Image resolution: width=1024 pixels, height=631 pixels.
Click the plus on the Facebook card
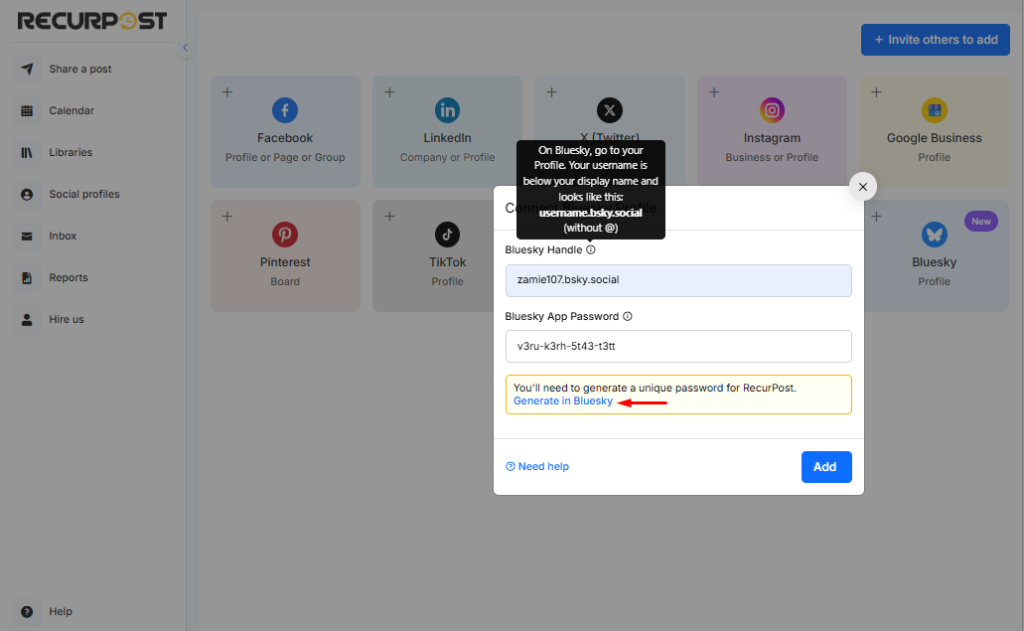pos(227,92)
